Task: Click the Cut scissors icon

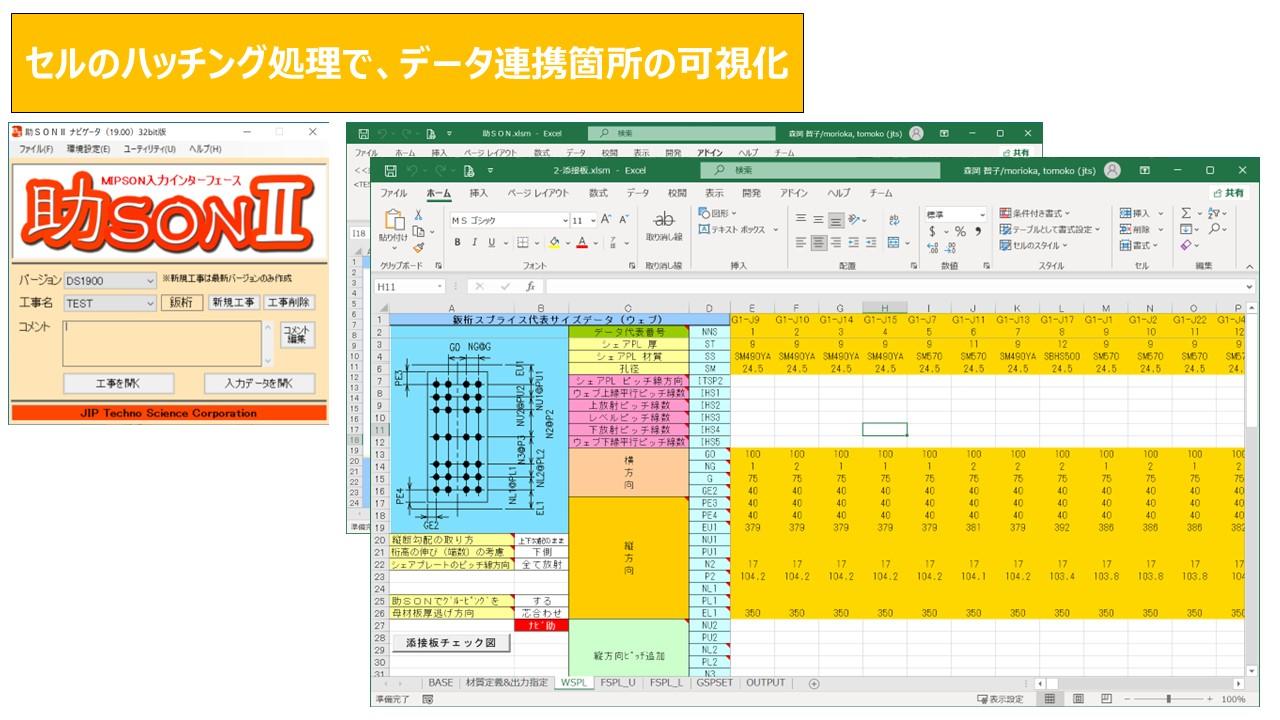Action: pos(419,215)
